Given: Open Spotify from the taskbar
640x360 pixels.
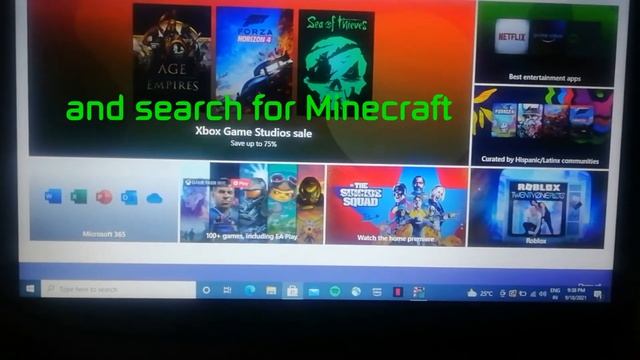Looking at the screenshot, I should coord(335,291).
